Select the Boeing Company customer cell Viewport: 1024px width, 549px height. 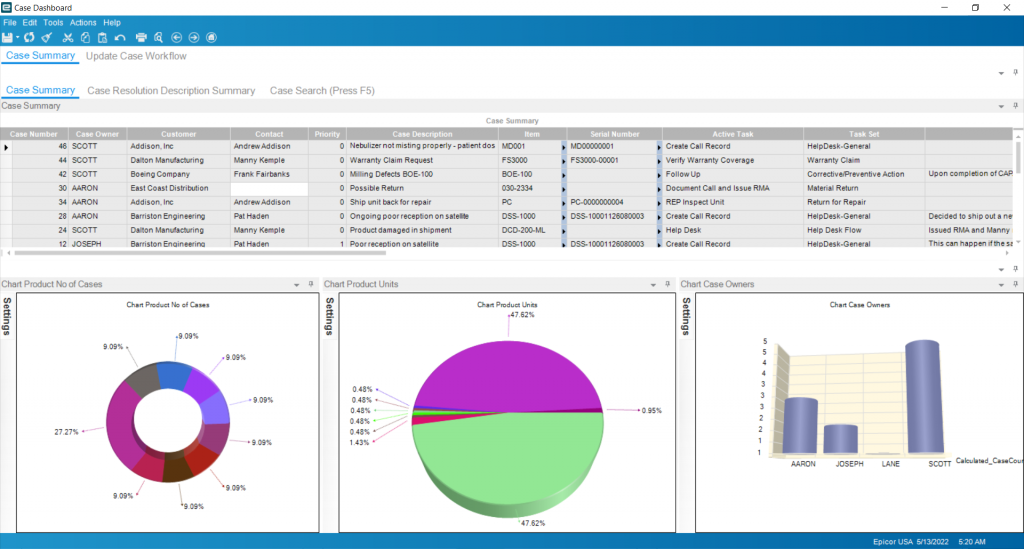(178, 174)
